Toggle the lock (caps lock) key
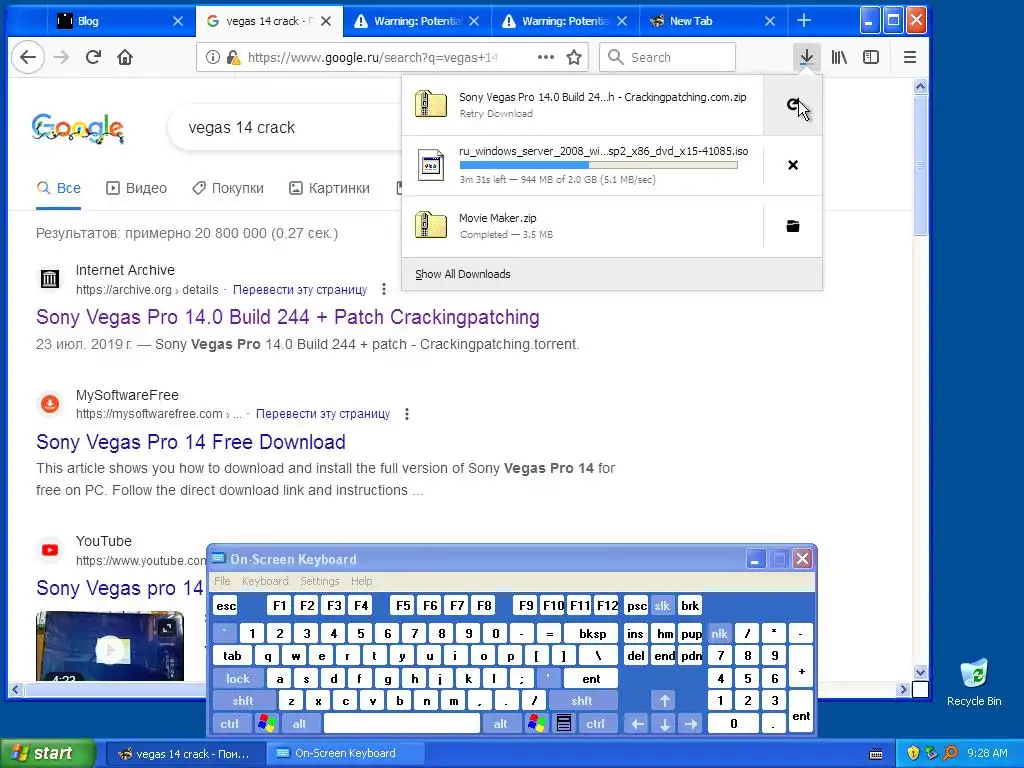The width and height of the screenshot is (1024, 768). tap(238, 679)
